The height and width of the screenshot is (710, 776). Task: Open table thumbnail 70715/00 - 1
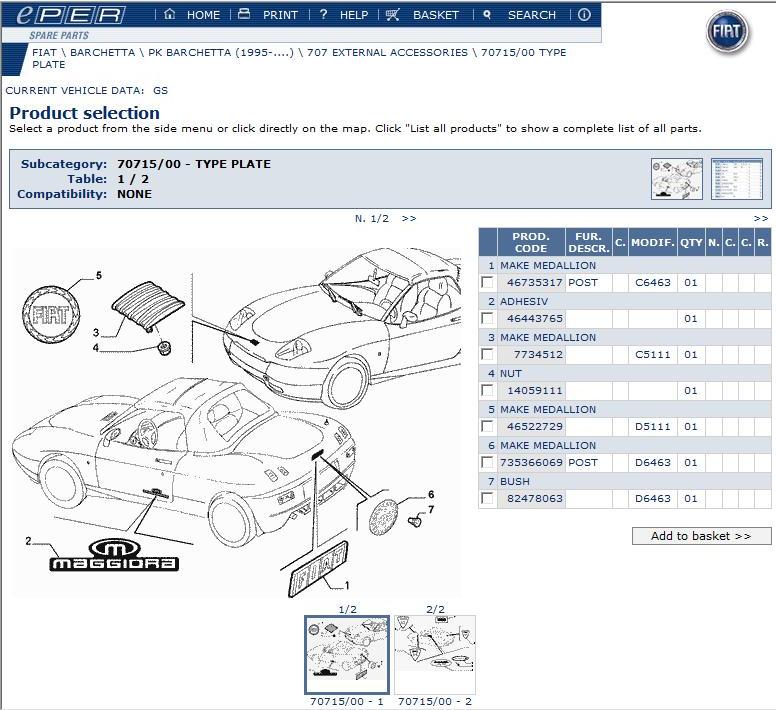[347, 654]
